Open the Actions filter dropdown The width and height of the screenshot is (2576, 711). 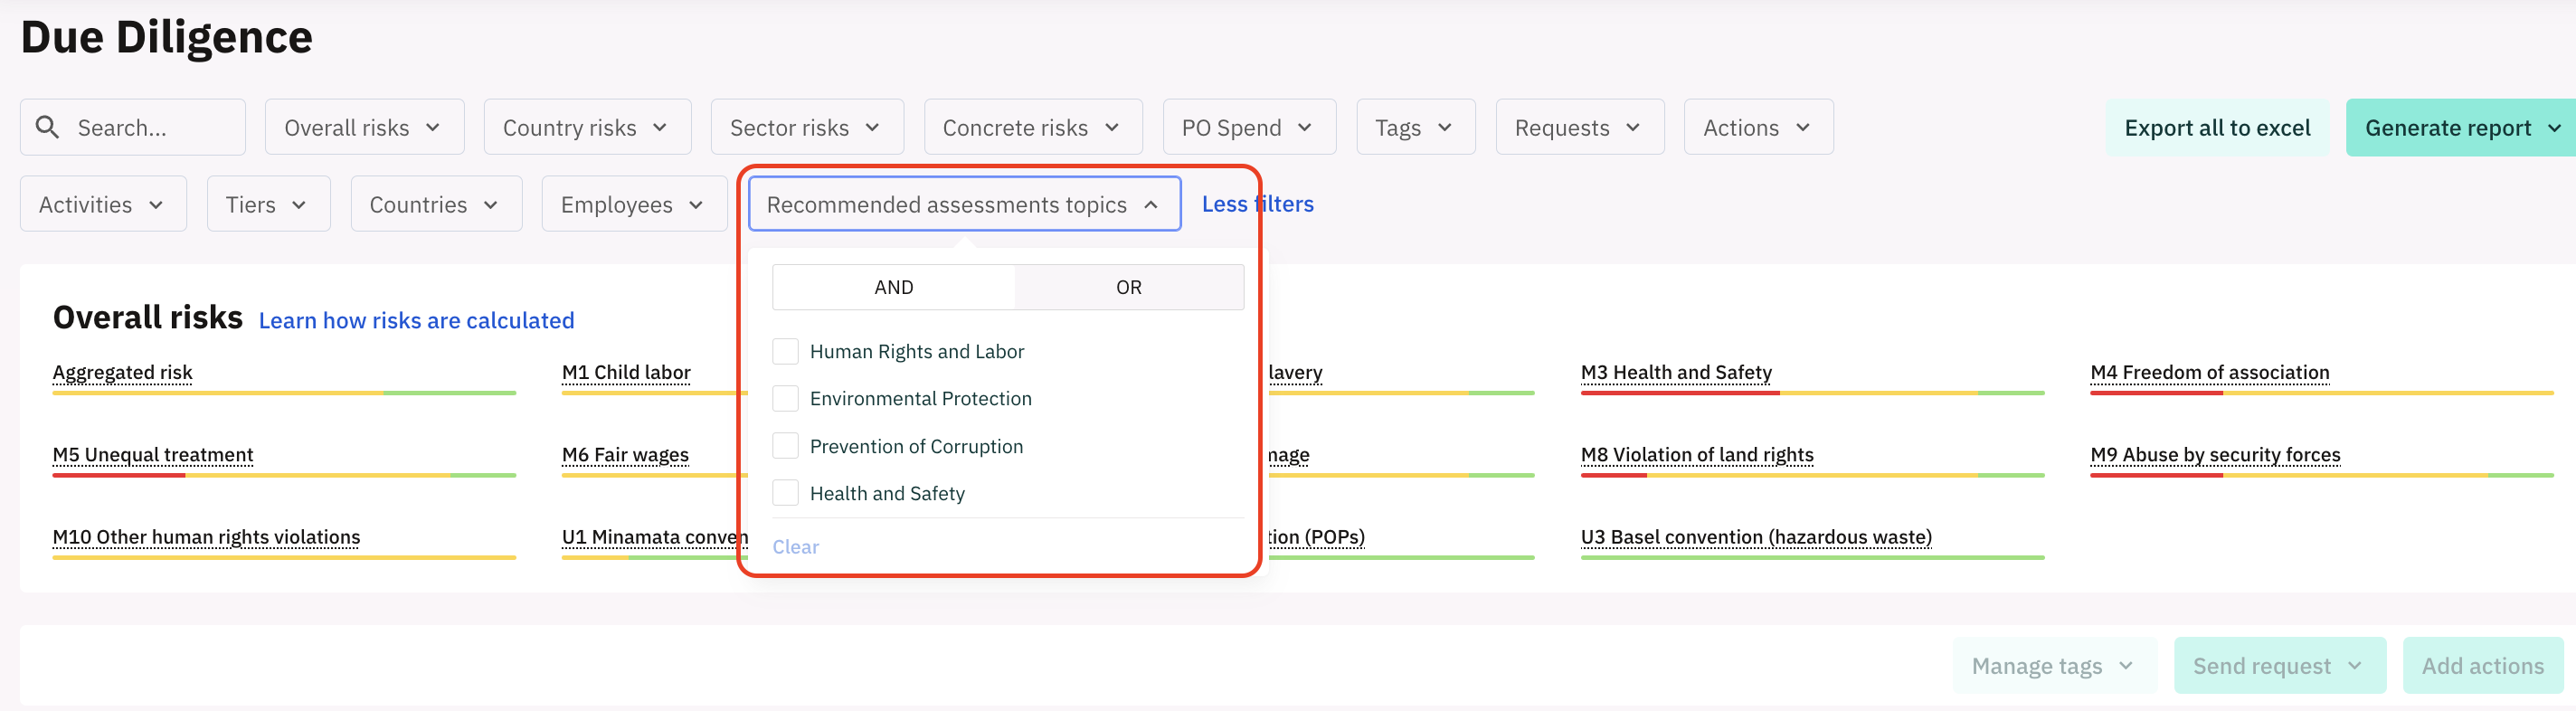1758,127
